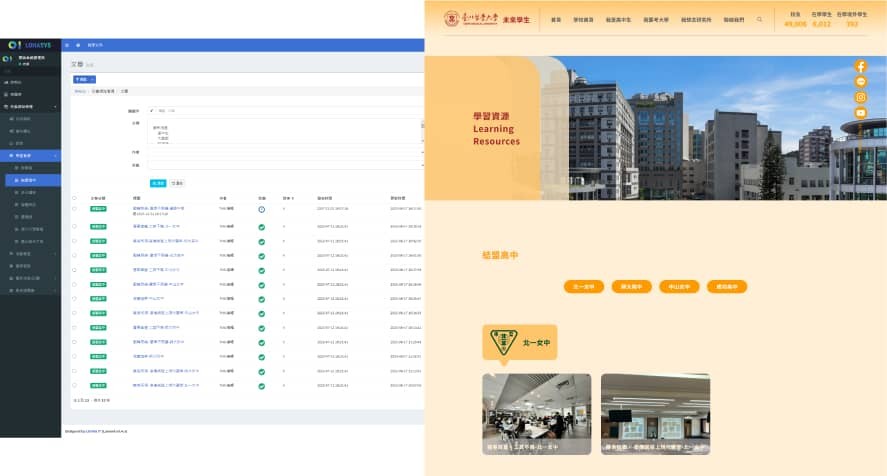Open the Instagram social icon on the university site
Screen dimensions: 887x476
point(860,97)
